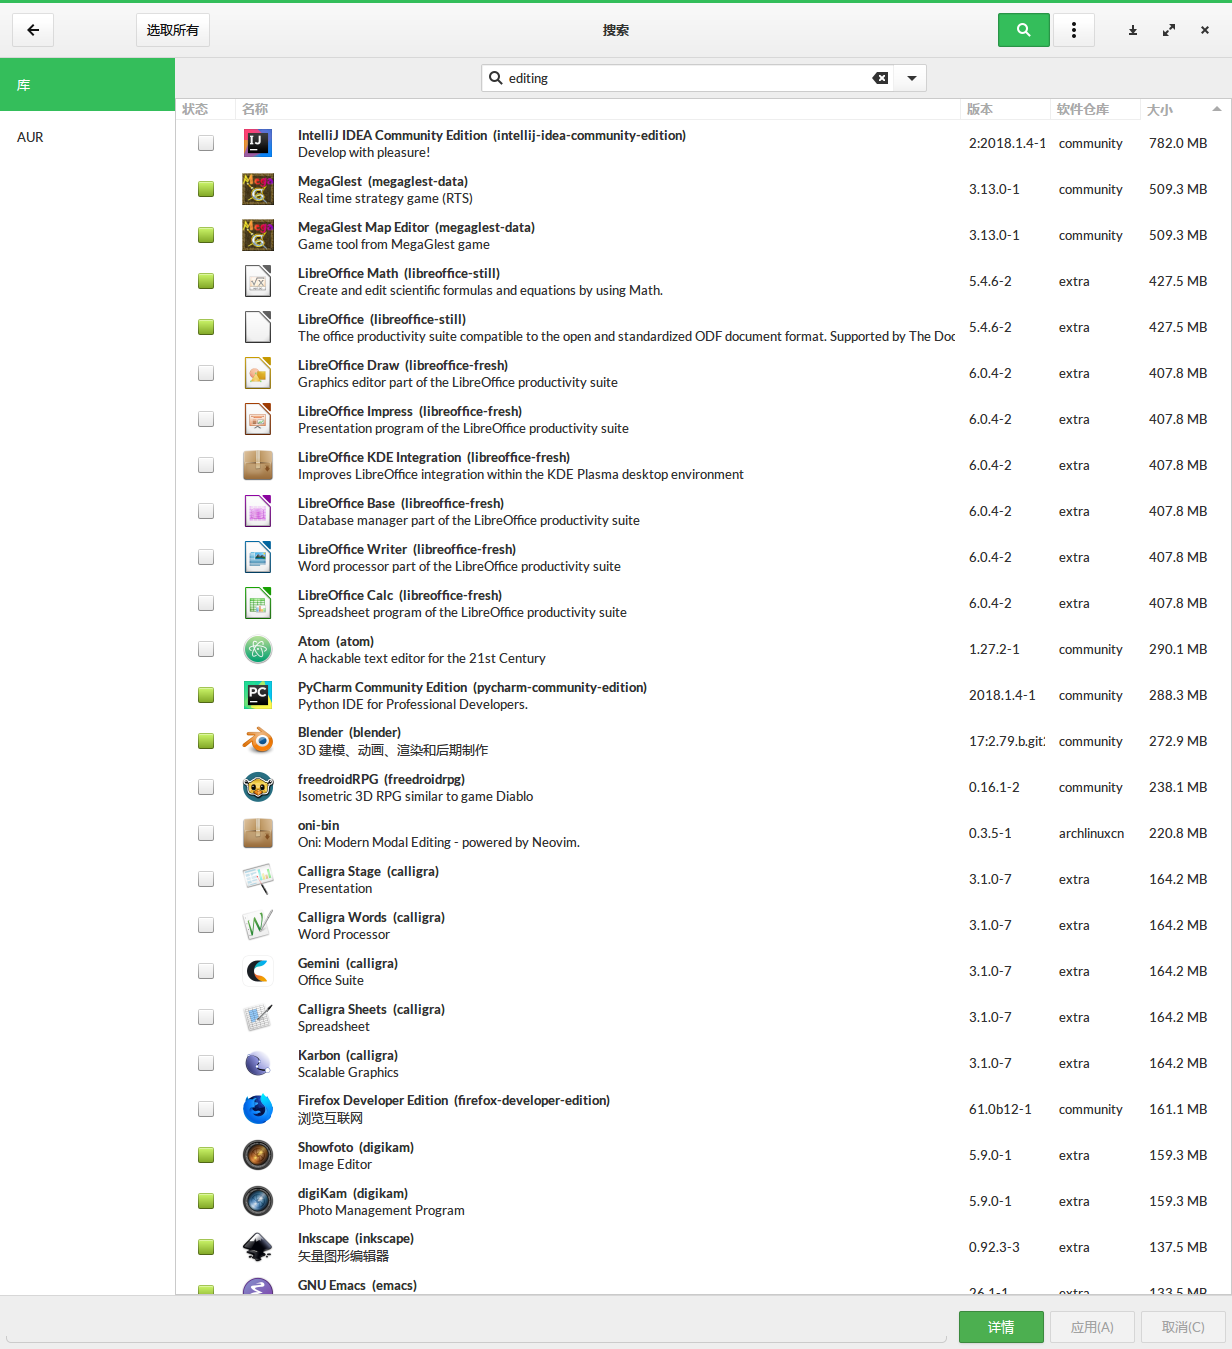The width and height of the screenshot is (1232, 1349).
Task: Sort by the 版本 column header
Action: click(x=1005, y=109)
